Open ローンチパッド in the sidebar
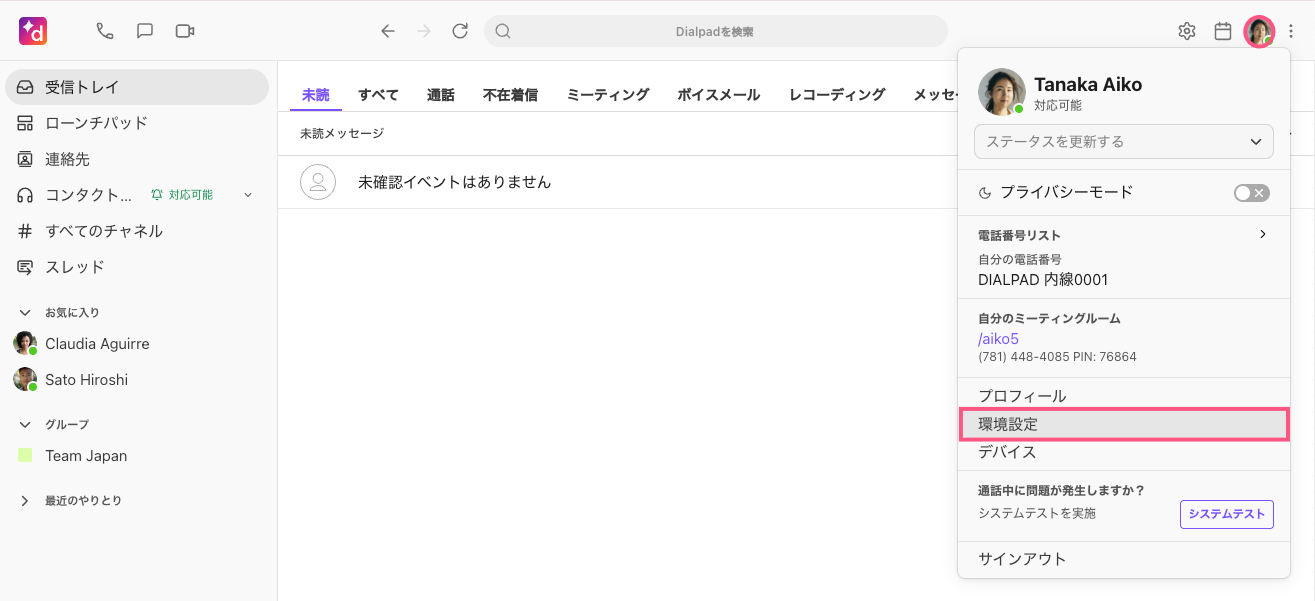Viewport: 1315px width, 601px height. click(137, 123)
